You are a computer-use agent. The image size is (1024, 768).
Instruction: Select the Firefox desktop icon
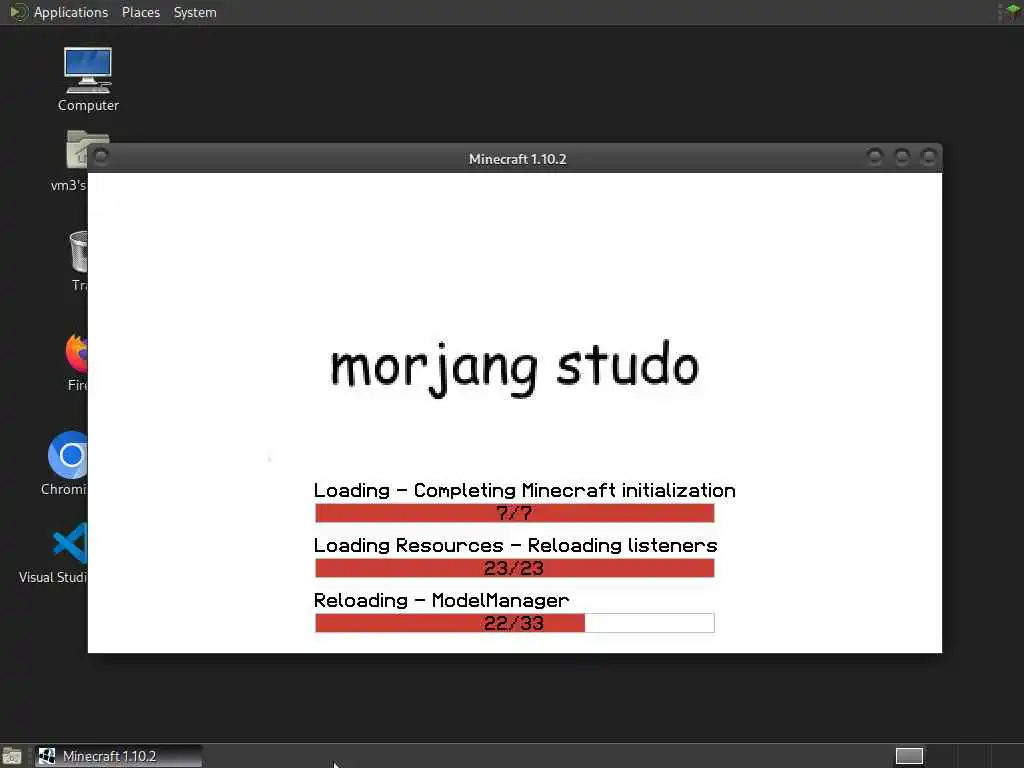coord(76,362)
